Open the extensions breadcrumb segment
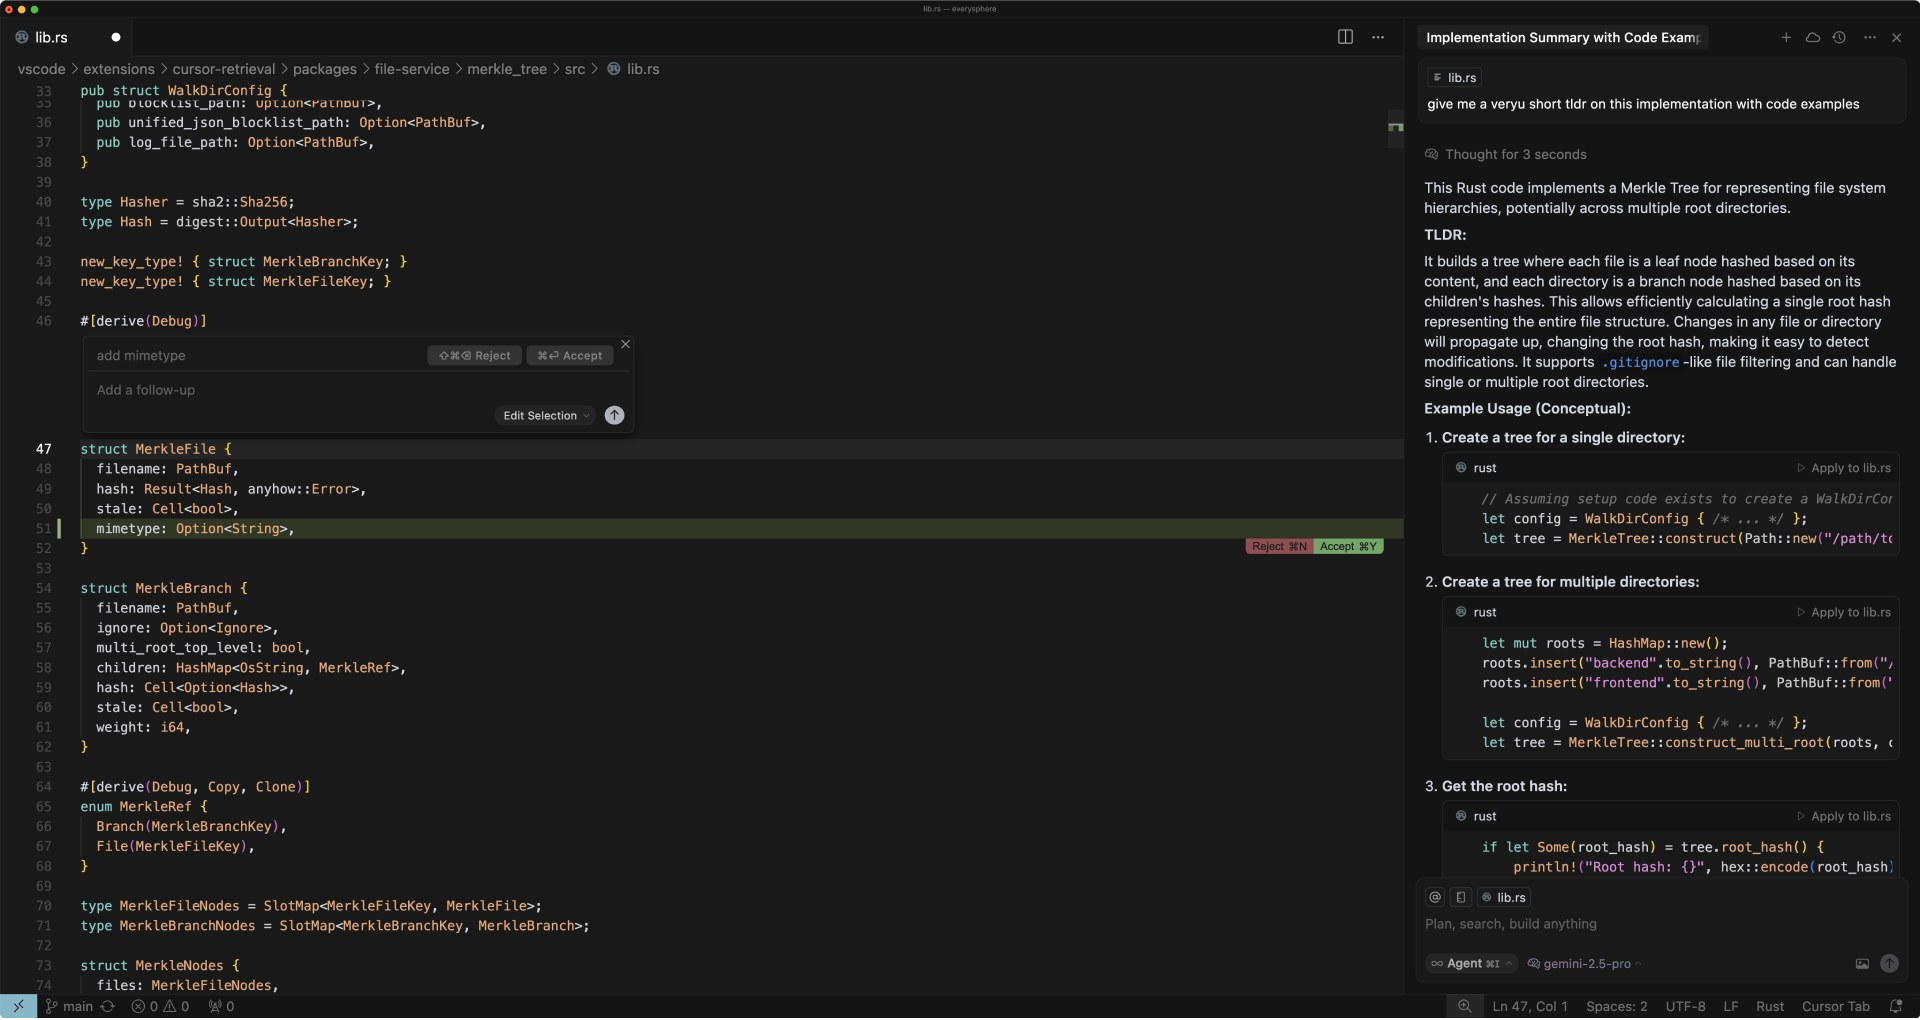This screenshot has height=1020, width=1920. pos(119,69)
